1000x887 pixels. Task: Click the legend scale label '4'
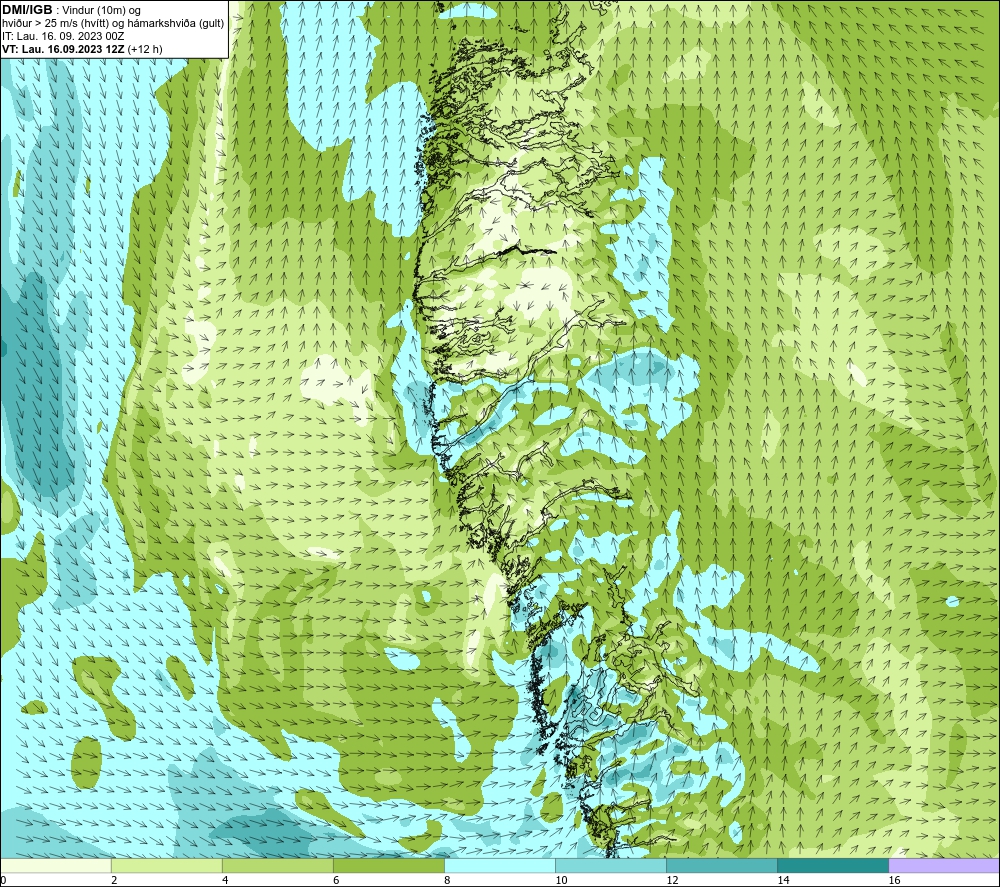(x=225, y=880)
